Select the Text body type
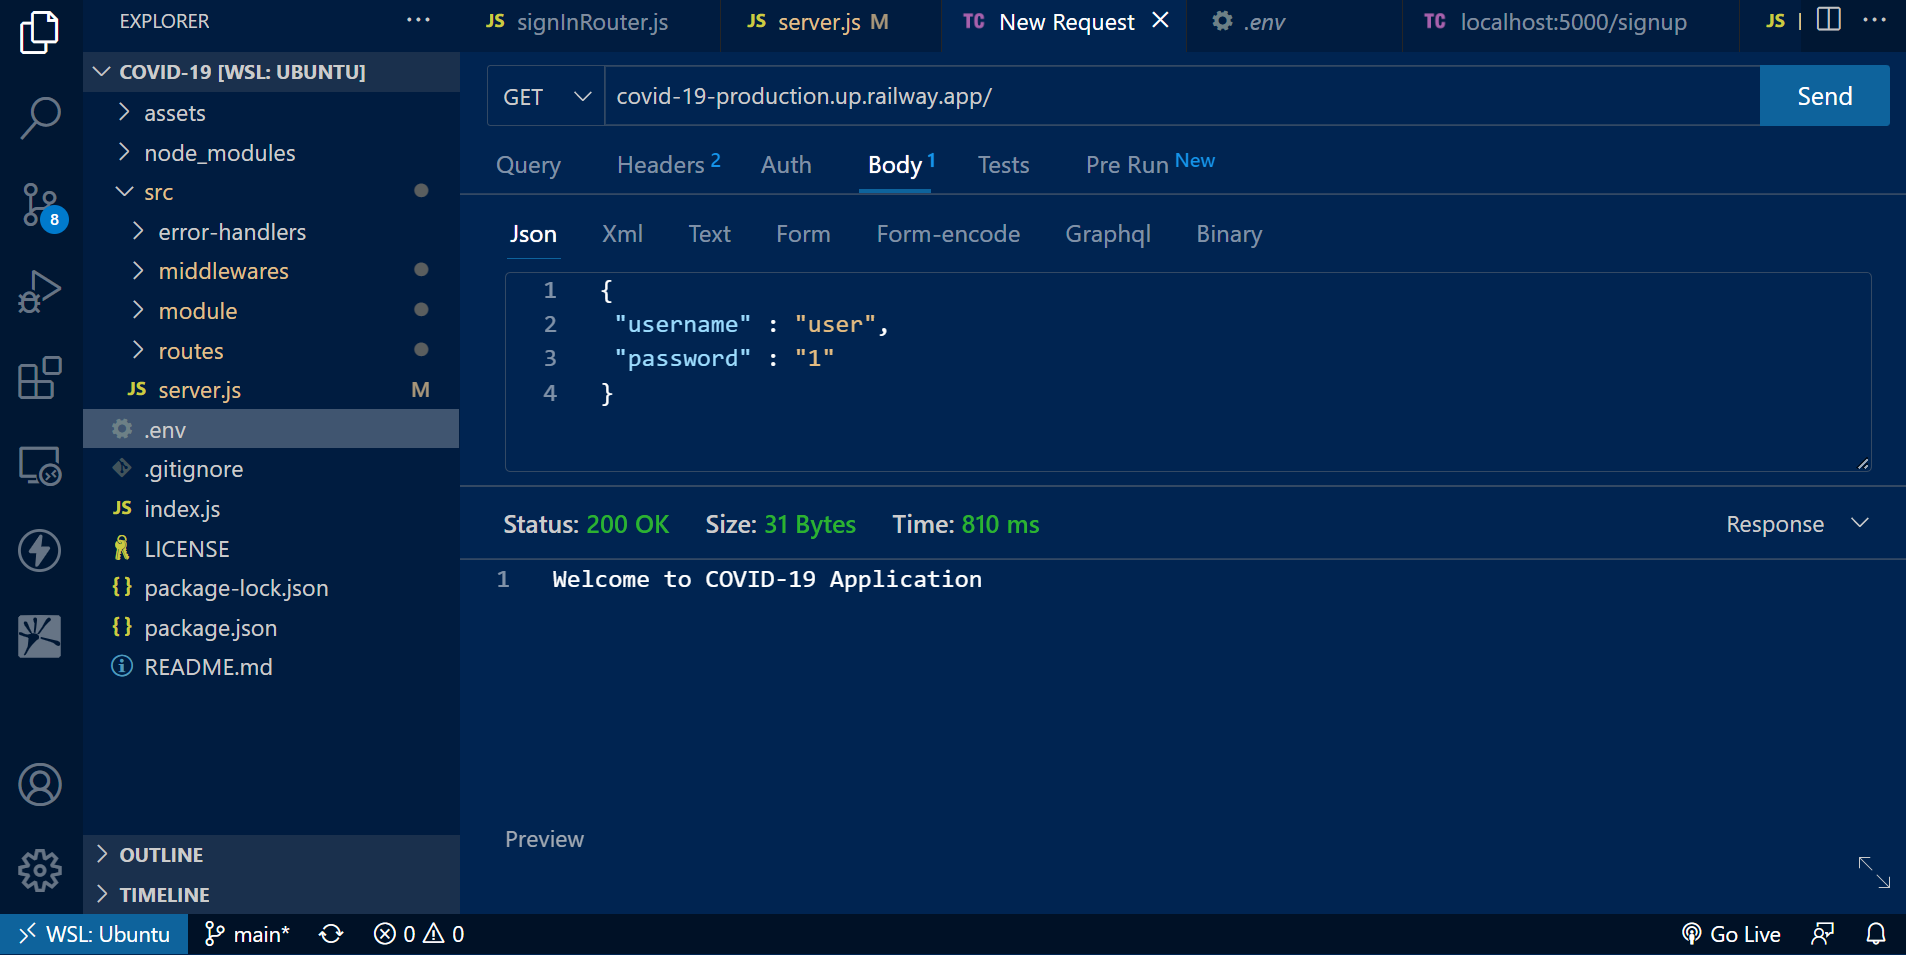Image resolution: width=1906 pixels, height=955 pixels. 709,234
